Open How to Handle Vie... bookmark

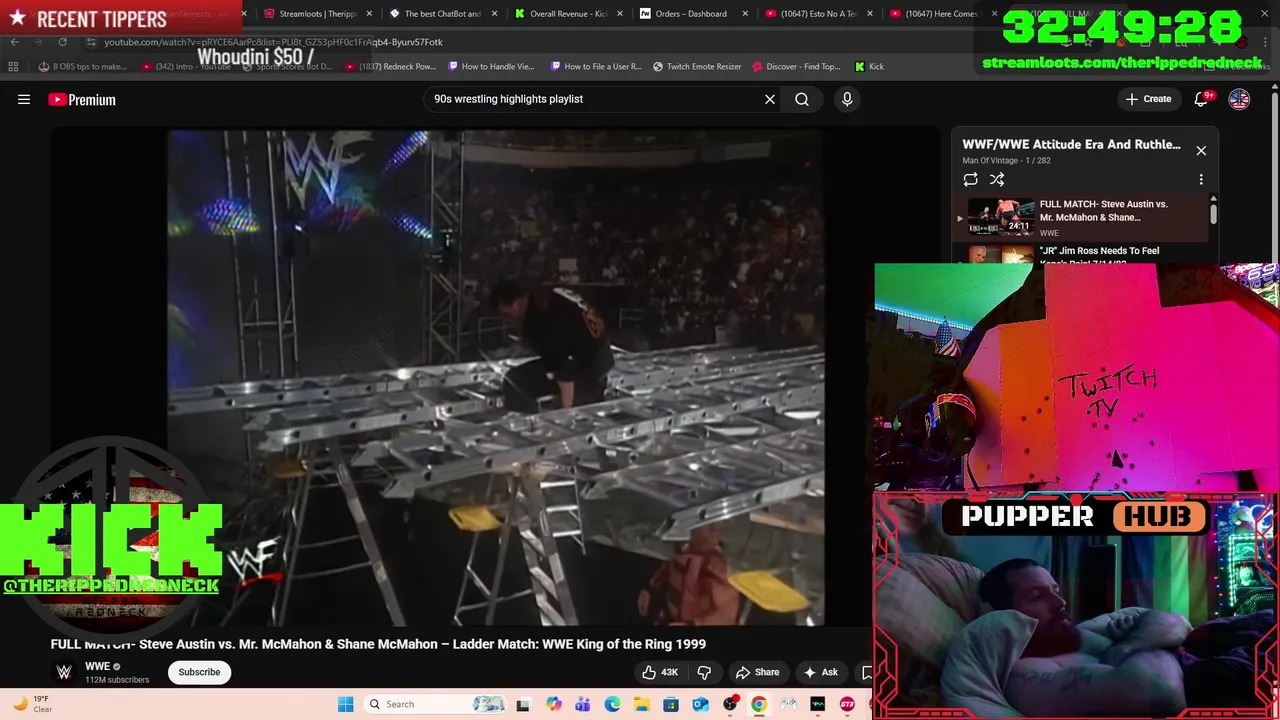click(491, 66)
